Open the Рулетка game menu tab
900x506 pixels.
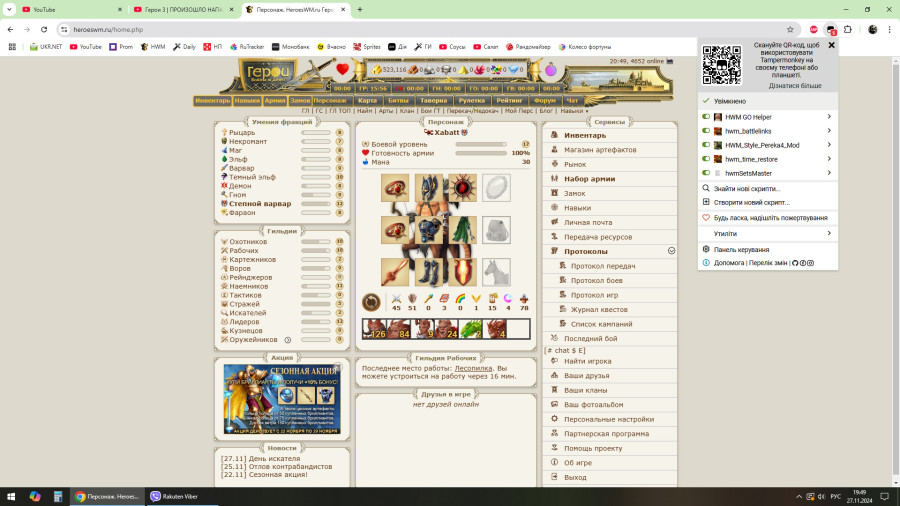point(472,101)
